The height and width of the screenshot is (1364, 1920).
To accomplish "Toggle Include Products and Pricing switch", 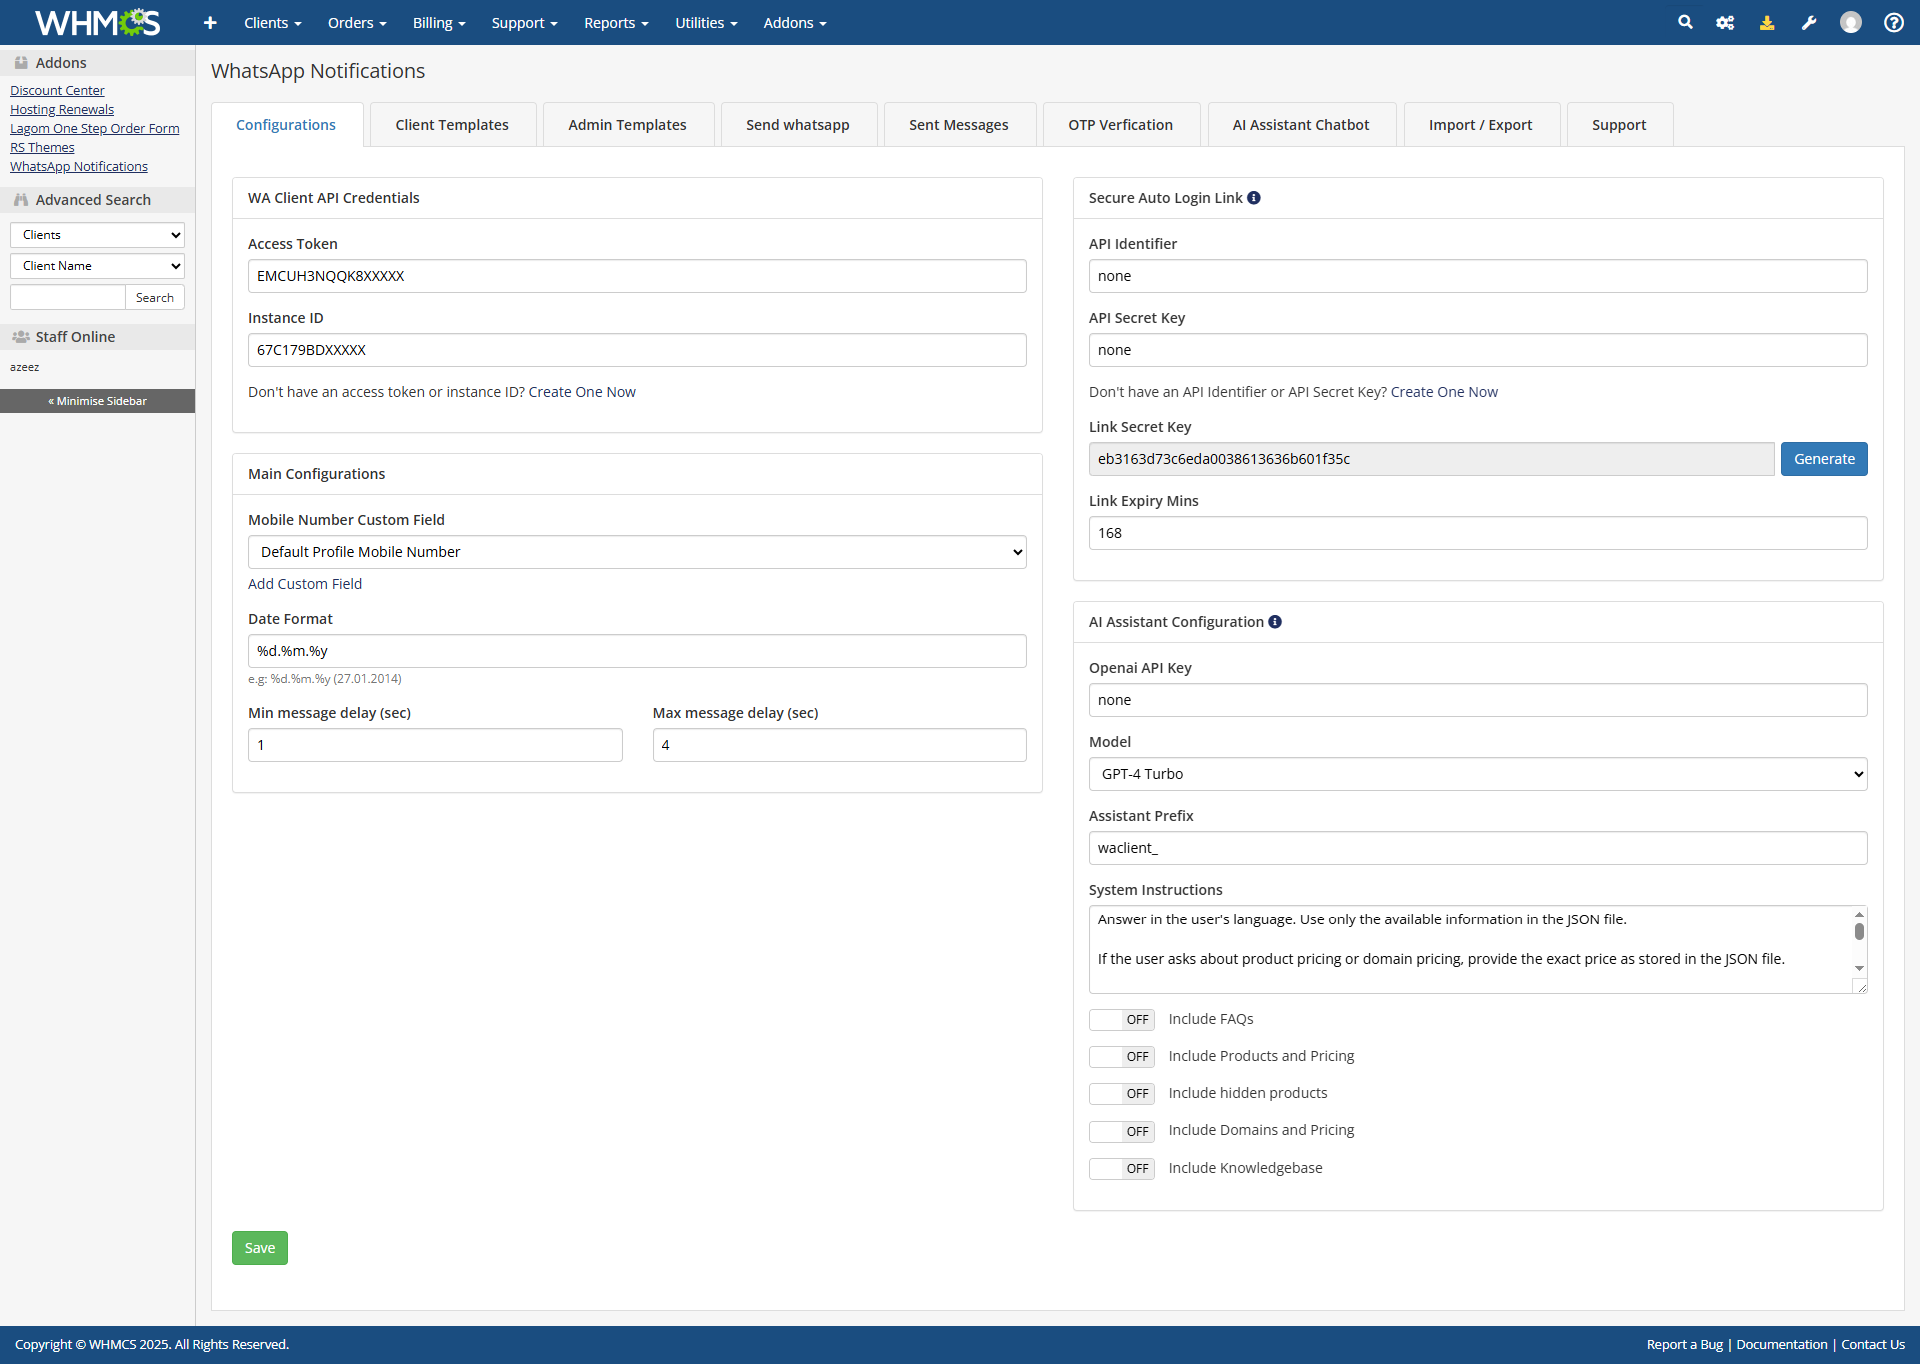I will click(1121, 1057).
